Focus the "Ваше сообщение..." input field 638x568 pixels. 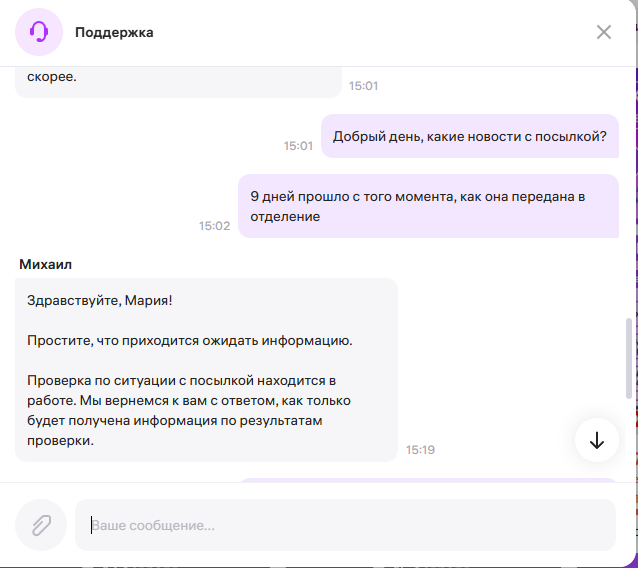[345, 525]
